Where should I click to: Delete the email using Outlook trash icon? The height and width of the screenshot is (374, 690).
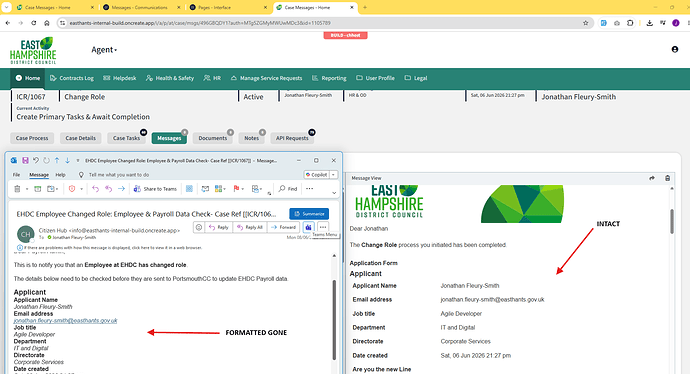click(17, 189)
